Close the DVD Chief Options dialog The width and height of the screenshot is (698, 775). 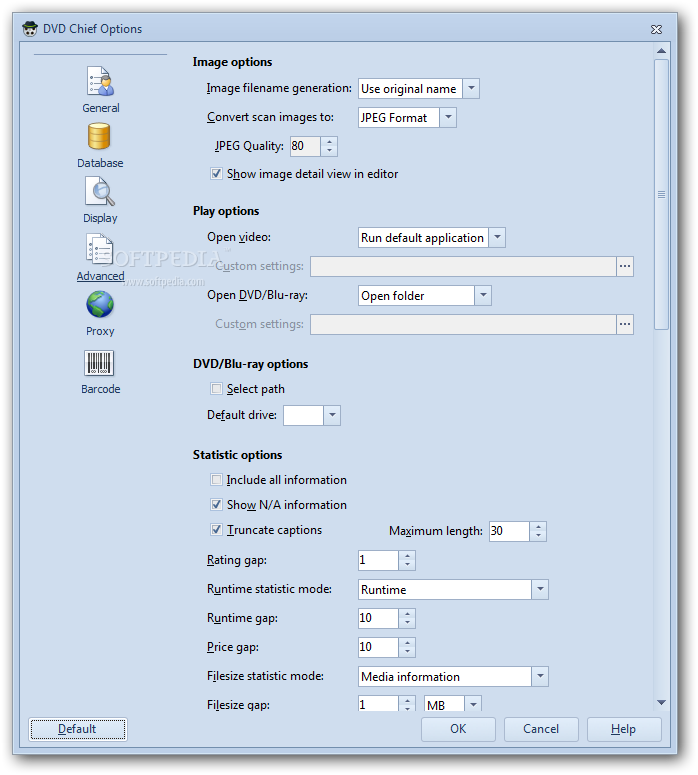tap(656, 30)
